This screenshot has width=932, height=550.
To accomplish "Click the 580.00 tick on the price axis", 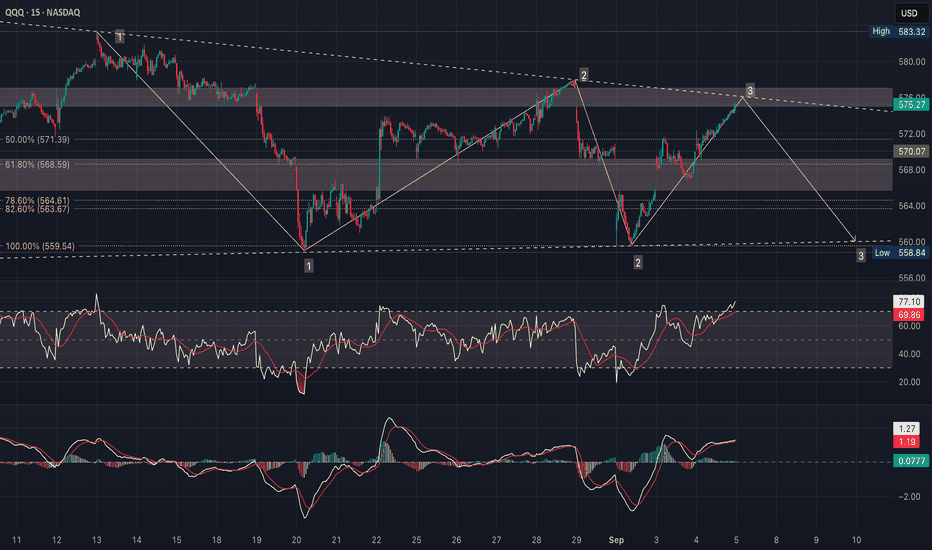I will click(x=911, y=62).
